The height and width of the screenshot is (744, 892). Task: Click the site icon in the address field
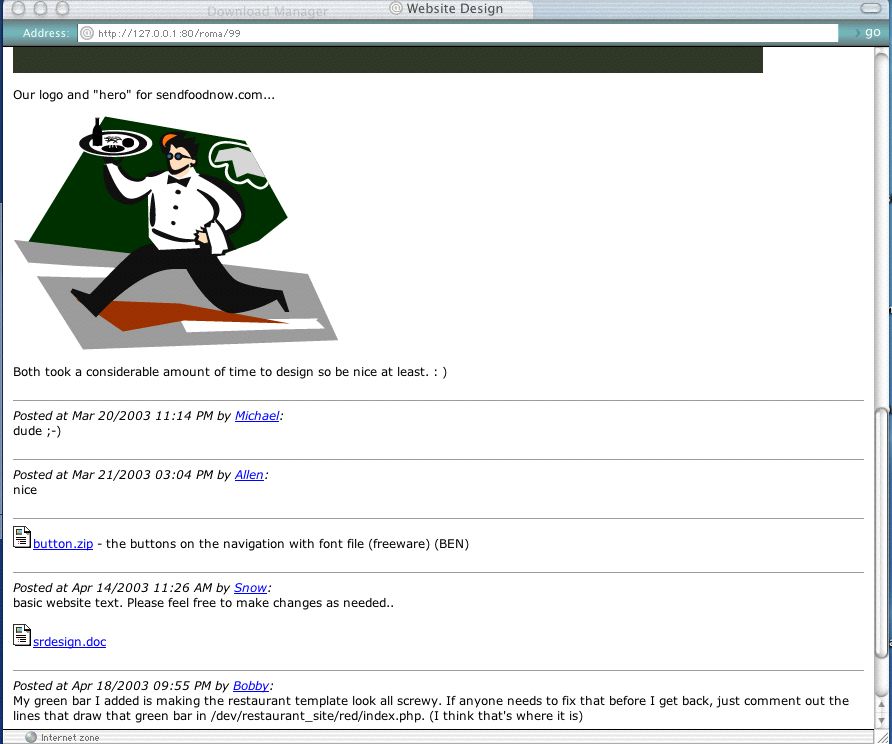pyautogui.click(x=86, y=33)
